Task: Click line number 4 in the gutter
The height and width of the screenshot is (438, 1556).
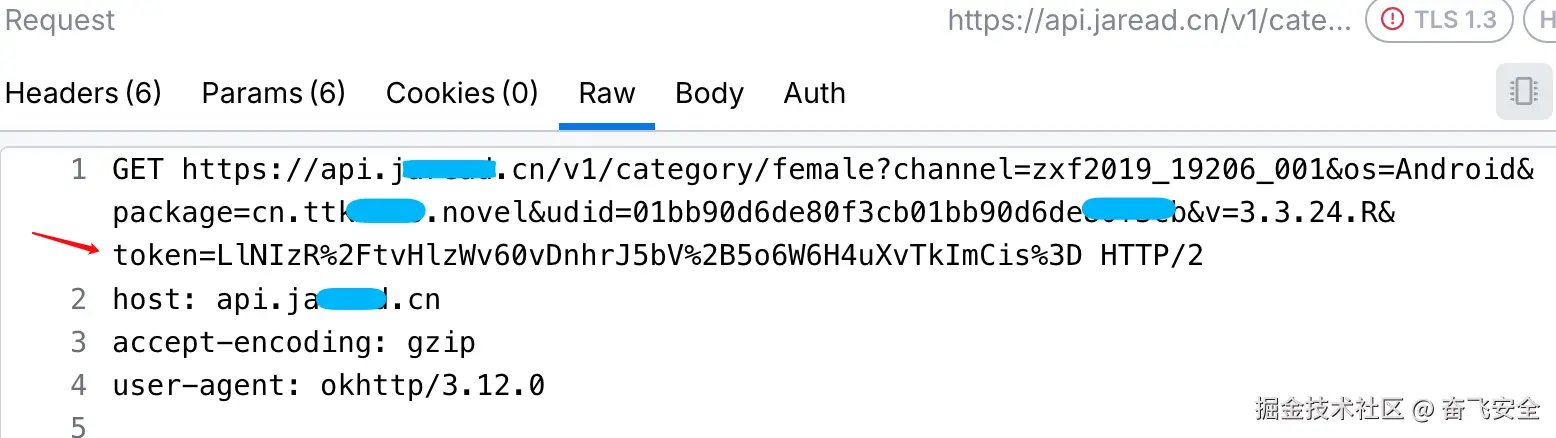Action: point(79,385)
